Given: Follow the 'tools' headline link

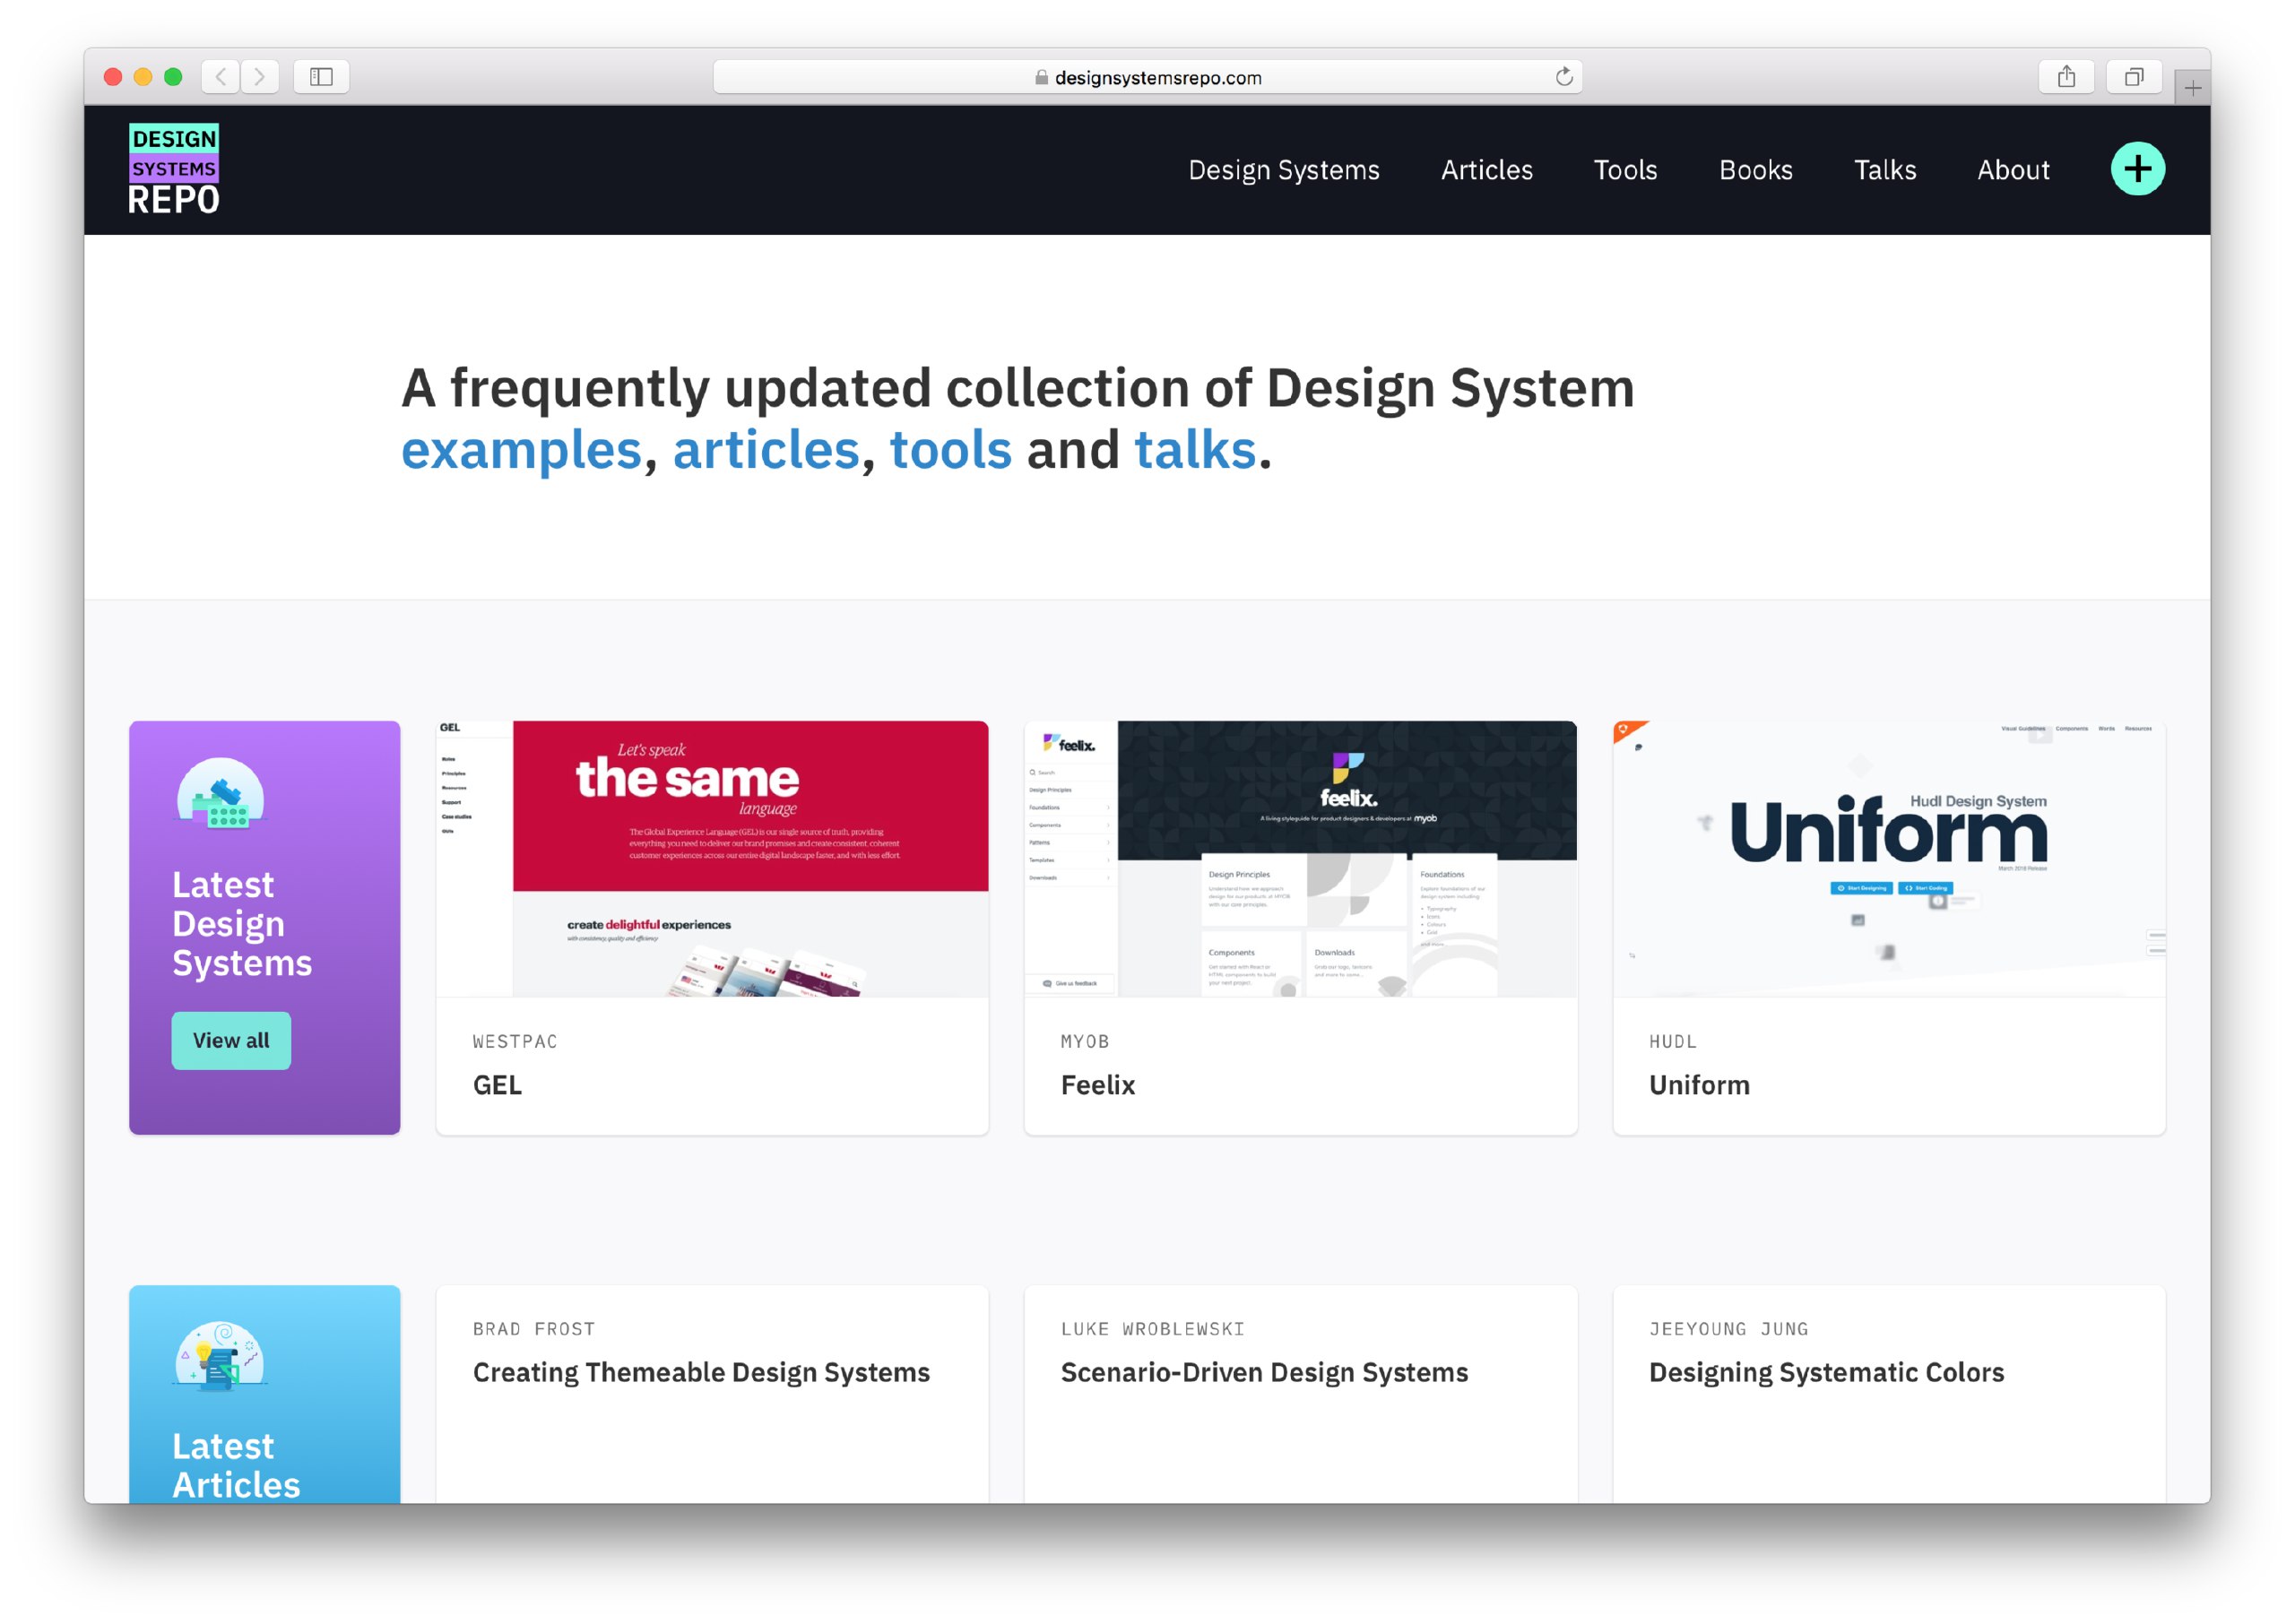Looking at the screenshot, I should (950, 450).
